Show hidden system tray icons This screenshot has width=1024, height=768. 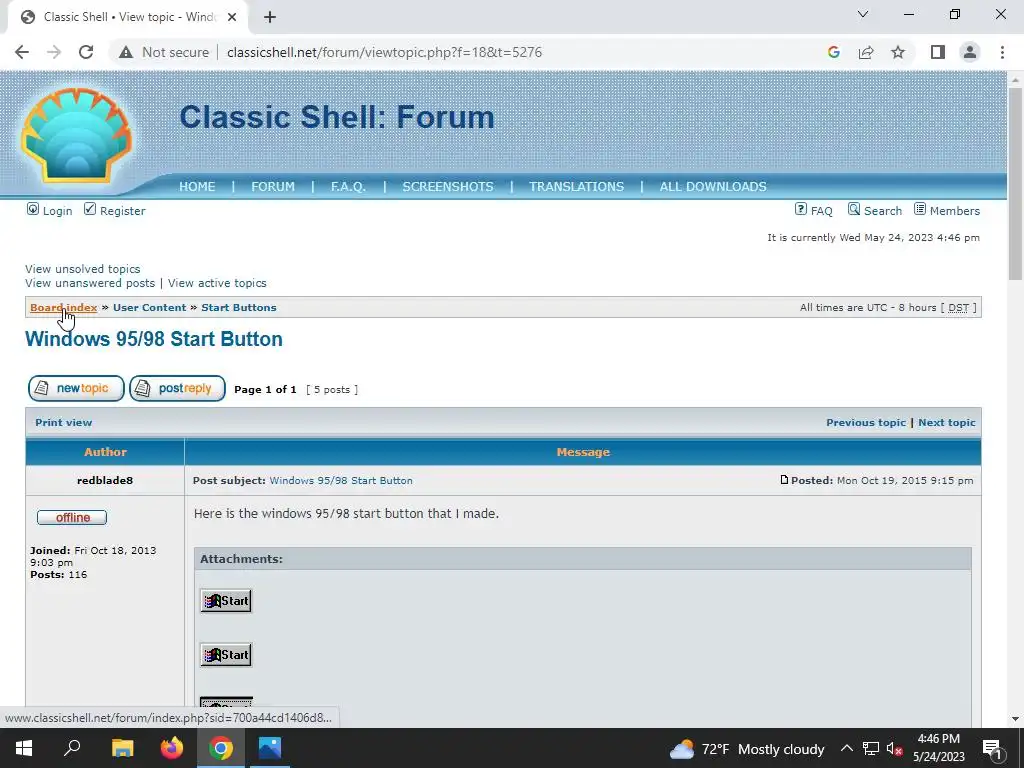click(x=846, y=748)
